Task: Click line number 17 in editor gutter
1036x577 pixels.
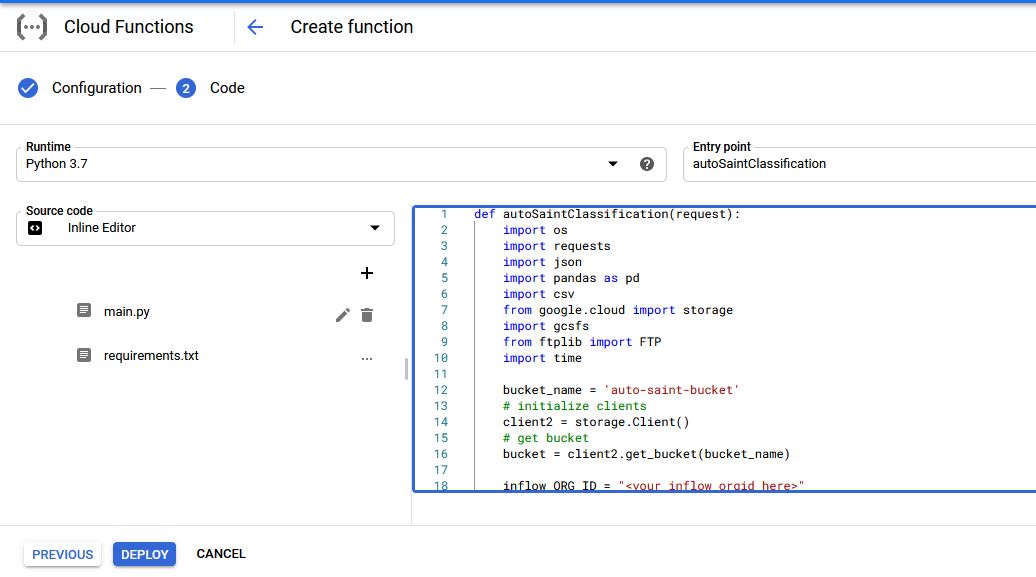Action: 441,470
